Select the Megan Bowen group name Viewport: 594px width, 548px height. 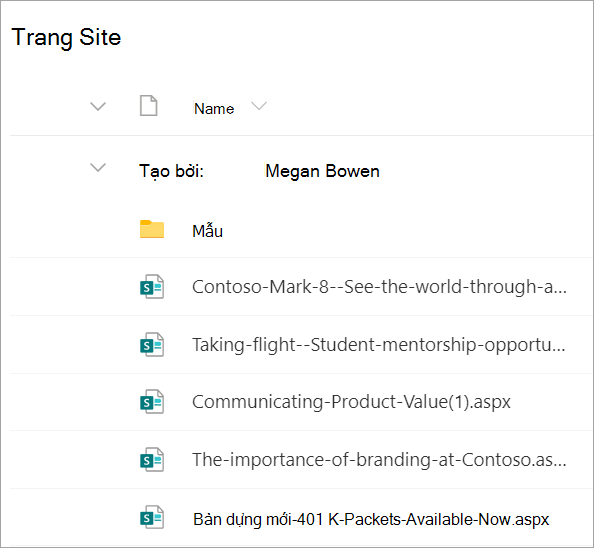[x=322, y=171]
